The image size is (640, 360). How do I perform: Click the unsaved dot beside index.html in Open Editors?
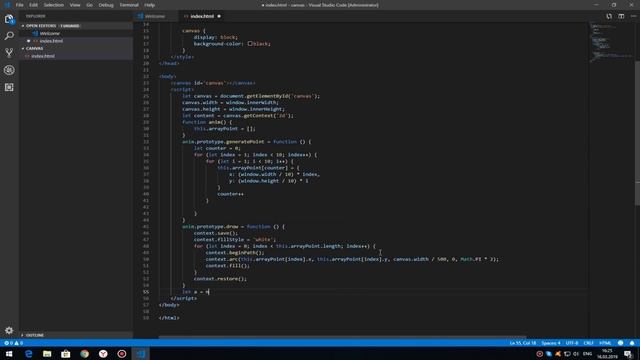pos(29,41)
